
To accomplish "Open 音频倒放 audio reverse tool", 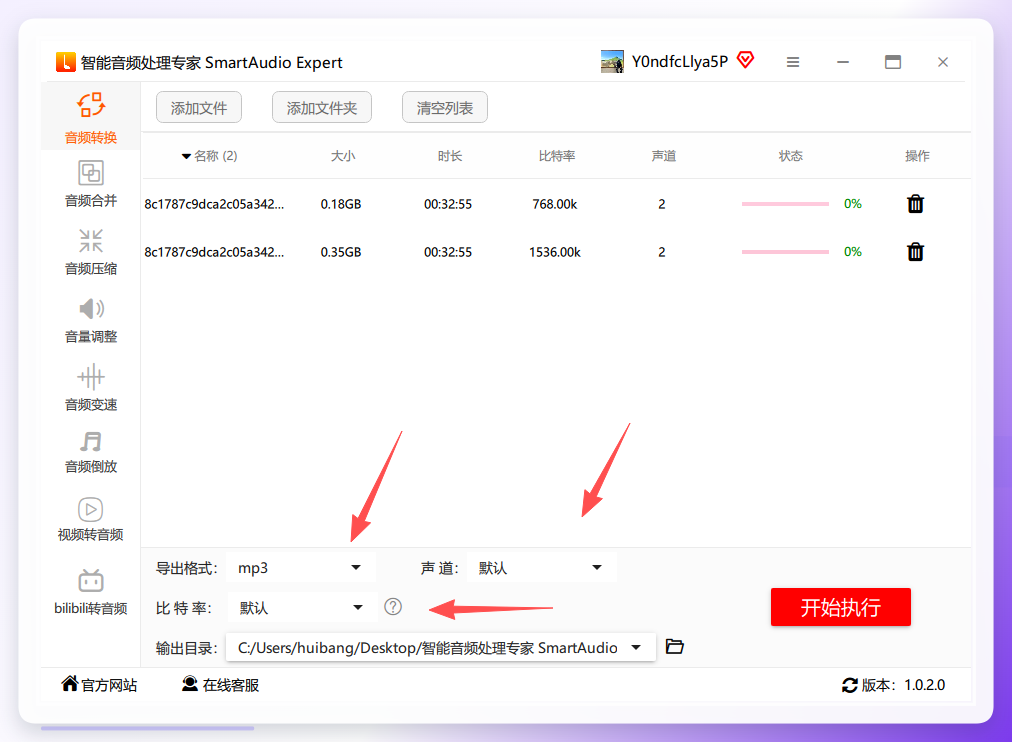I will coord(90,452).
